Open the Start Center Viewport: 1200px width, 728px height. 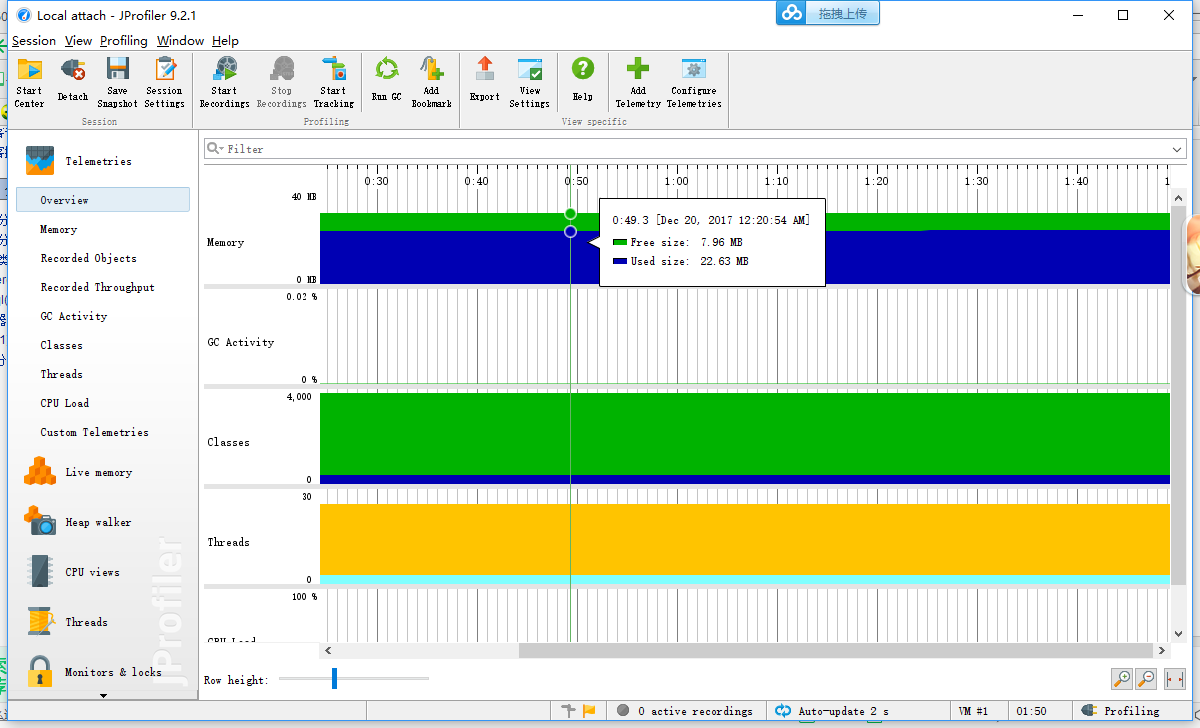click(x=29, y=82)
